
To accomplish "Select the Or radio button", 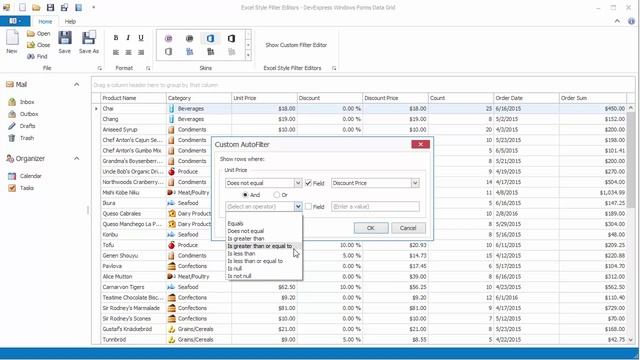I will click(x=276, y=195).
